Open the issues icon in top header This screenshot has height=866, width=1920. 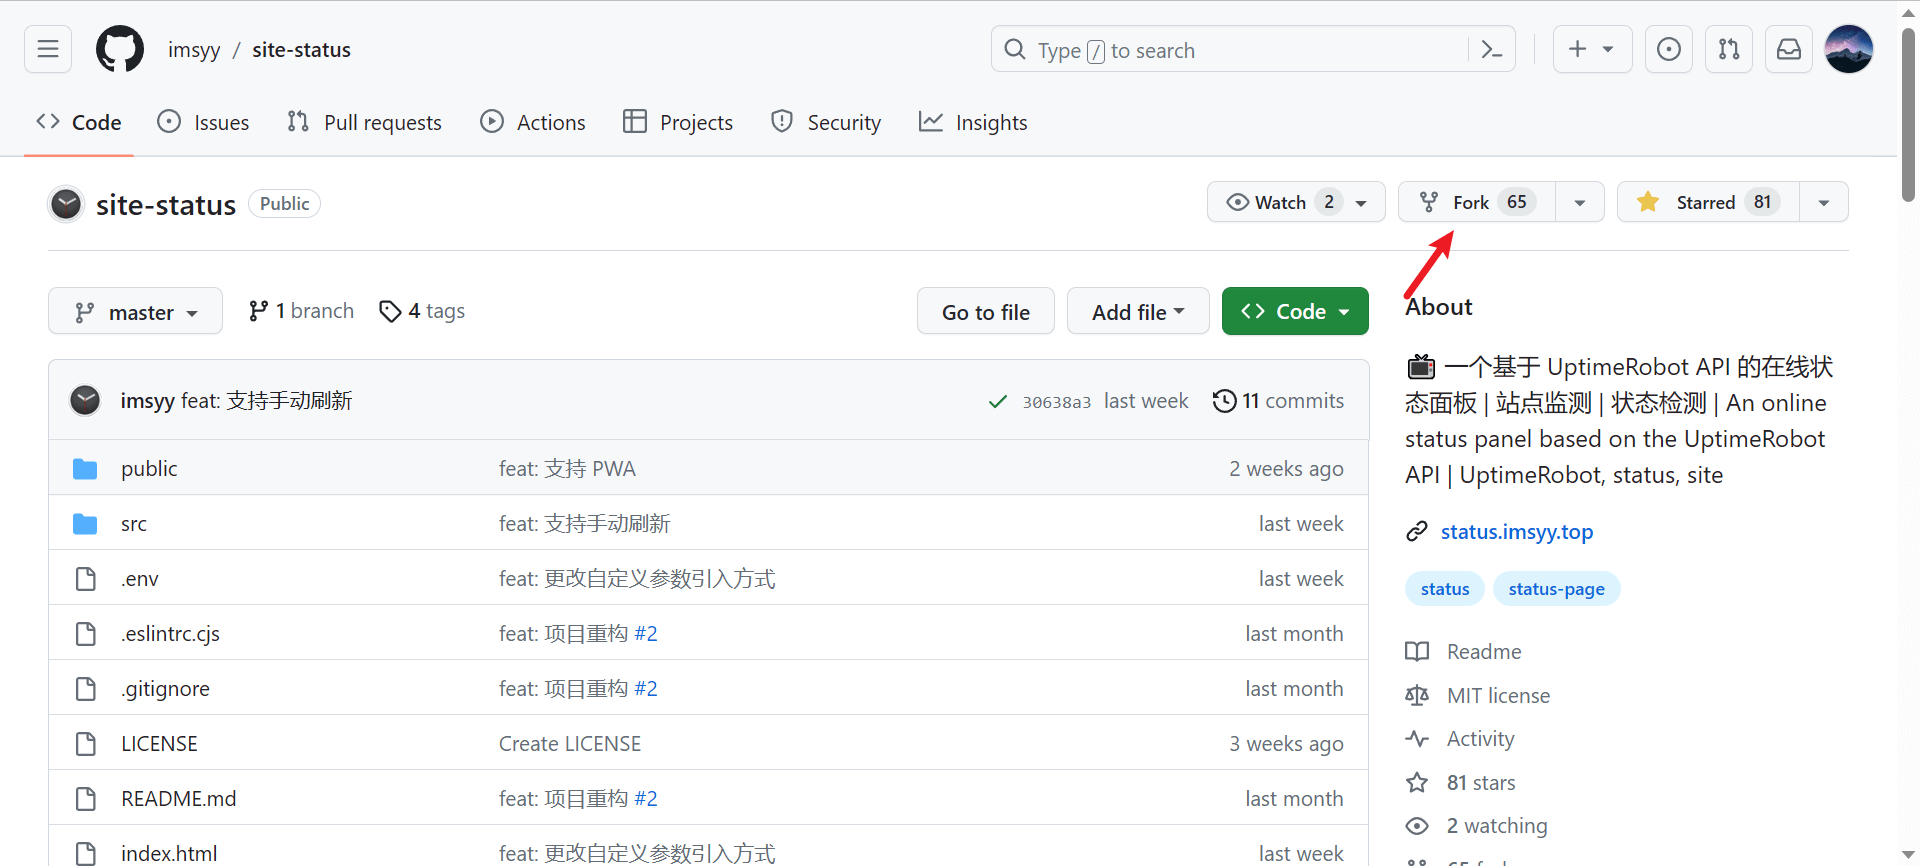click(1668, 49)
